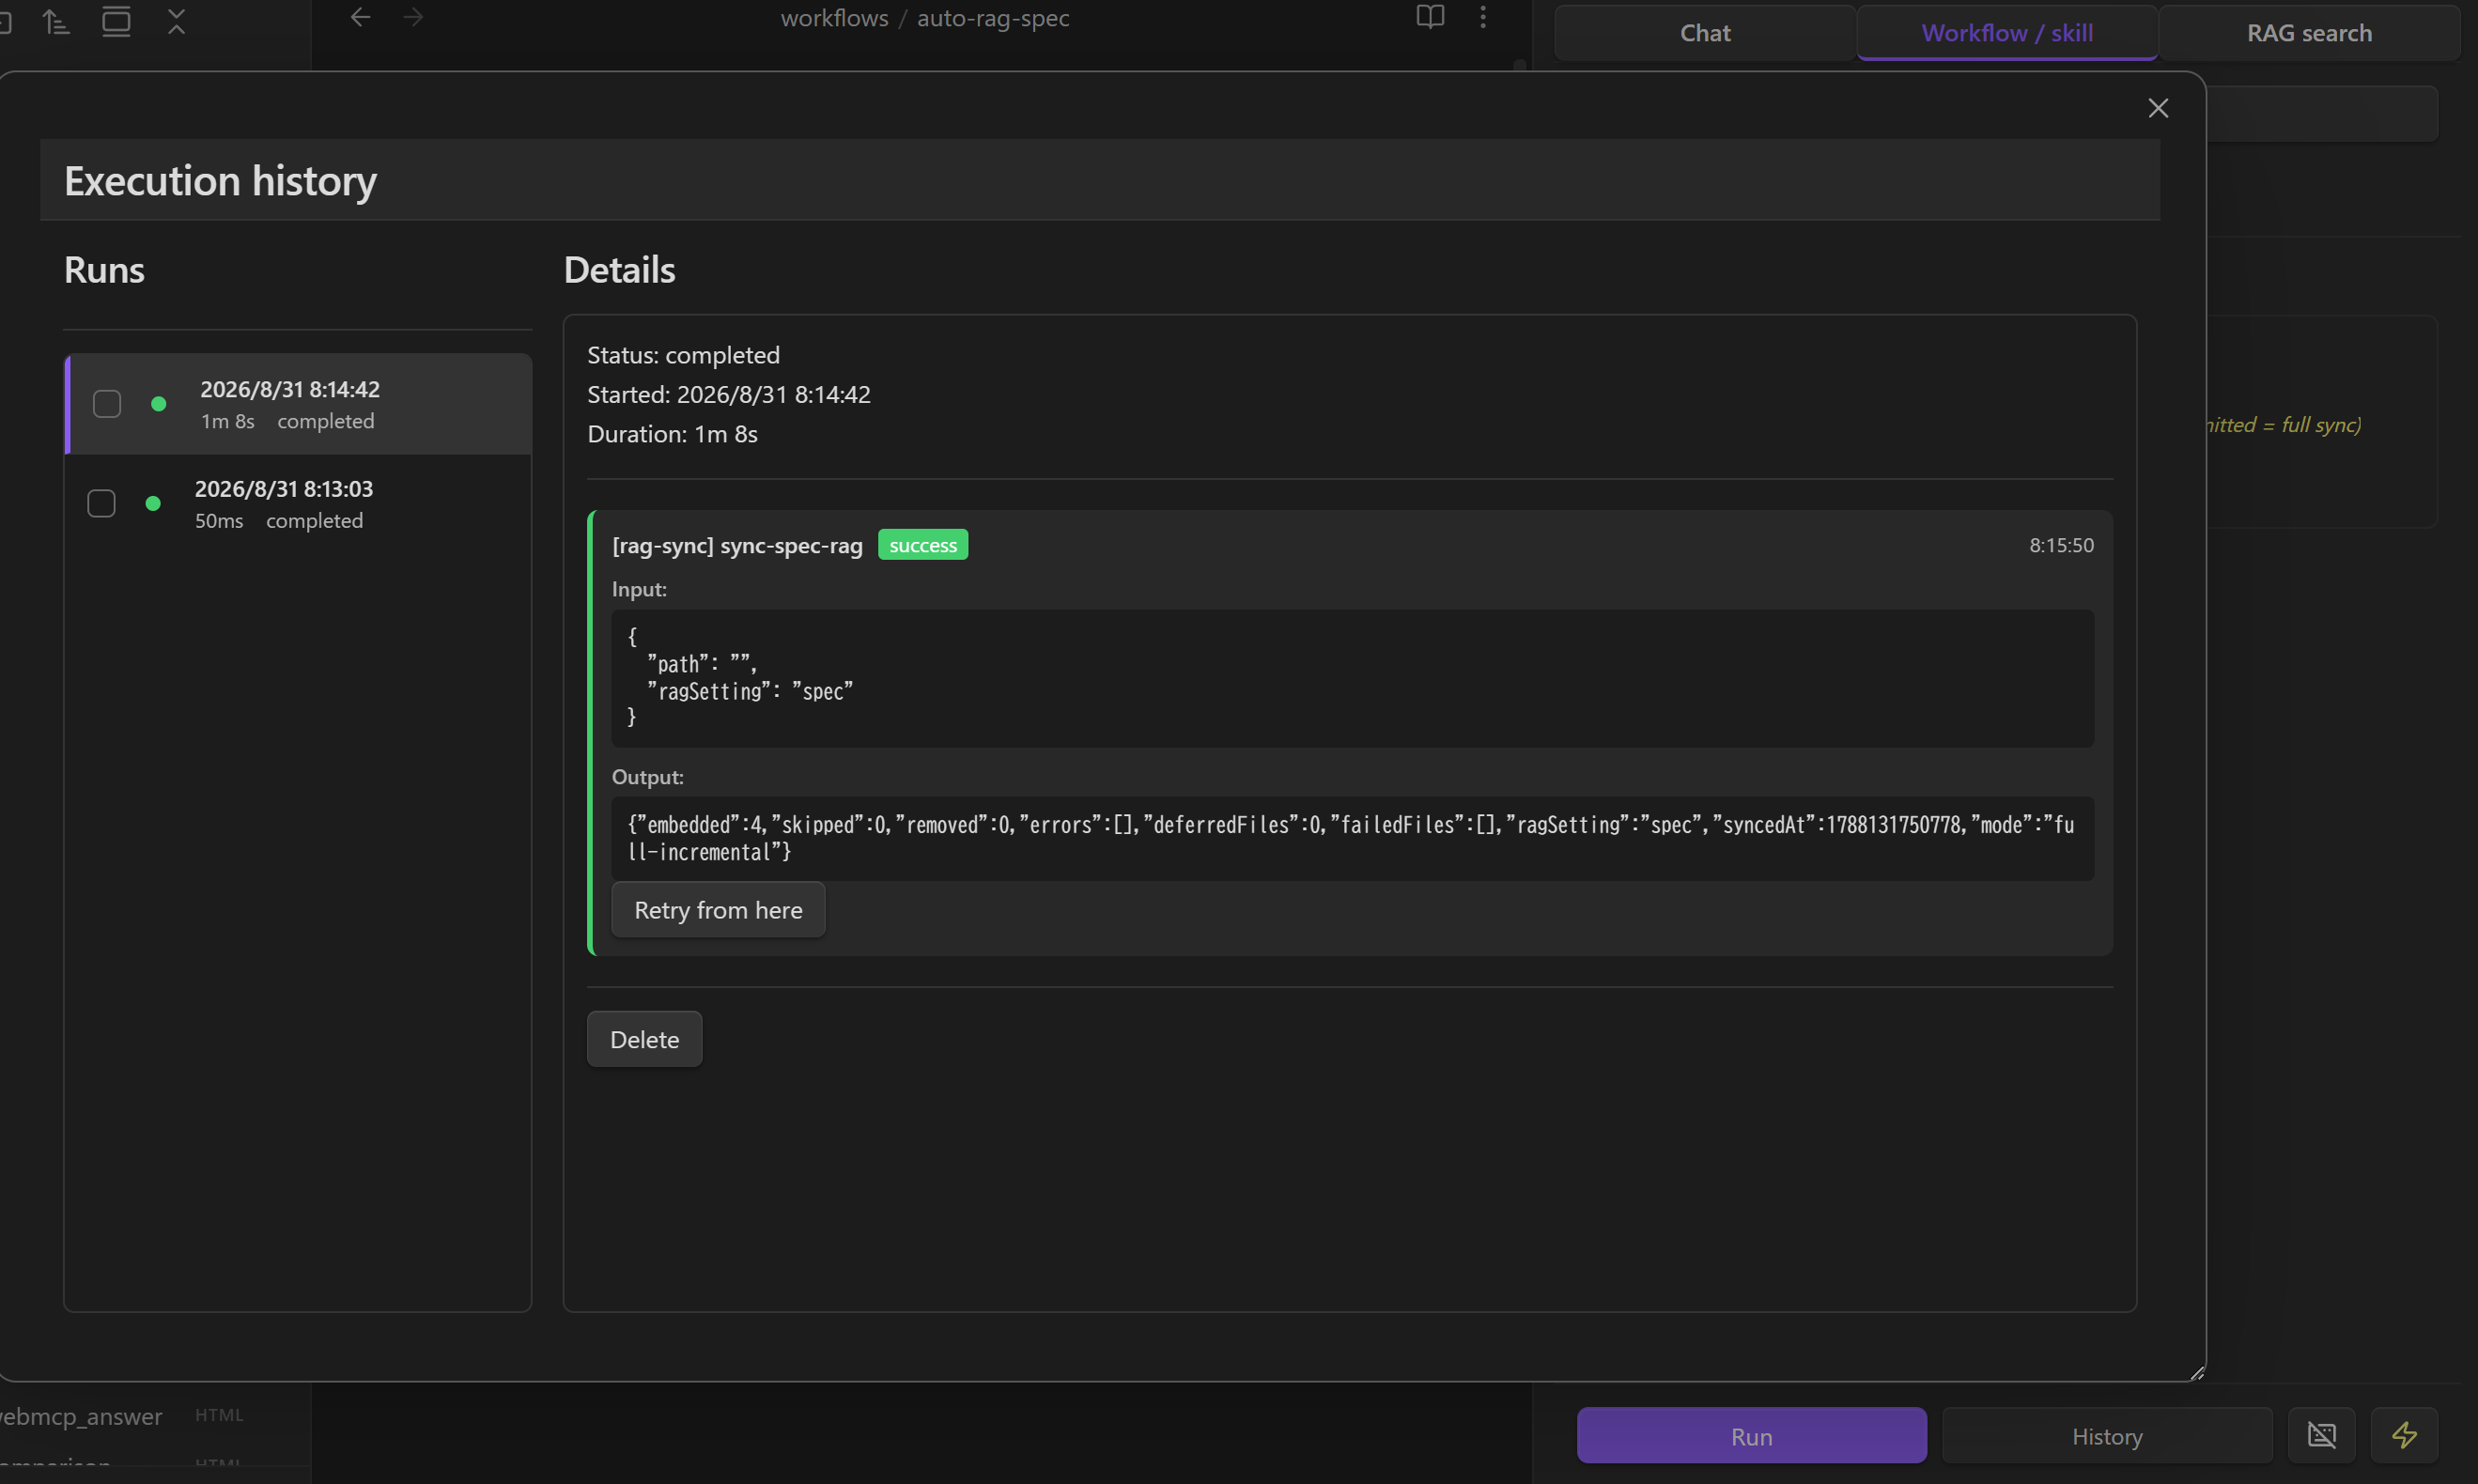Click Retry from here button
The height and width of the screenshot is (1484, 2478).
click(718, 910)
